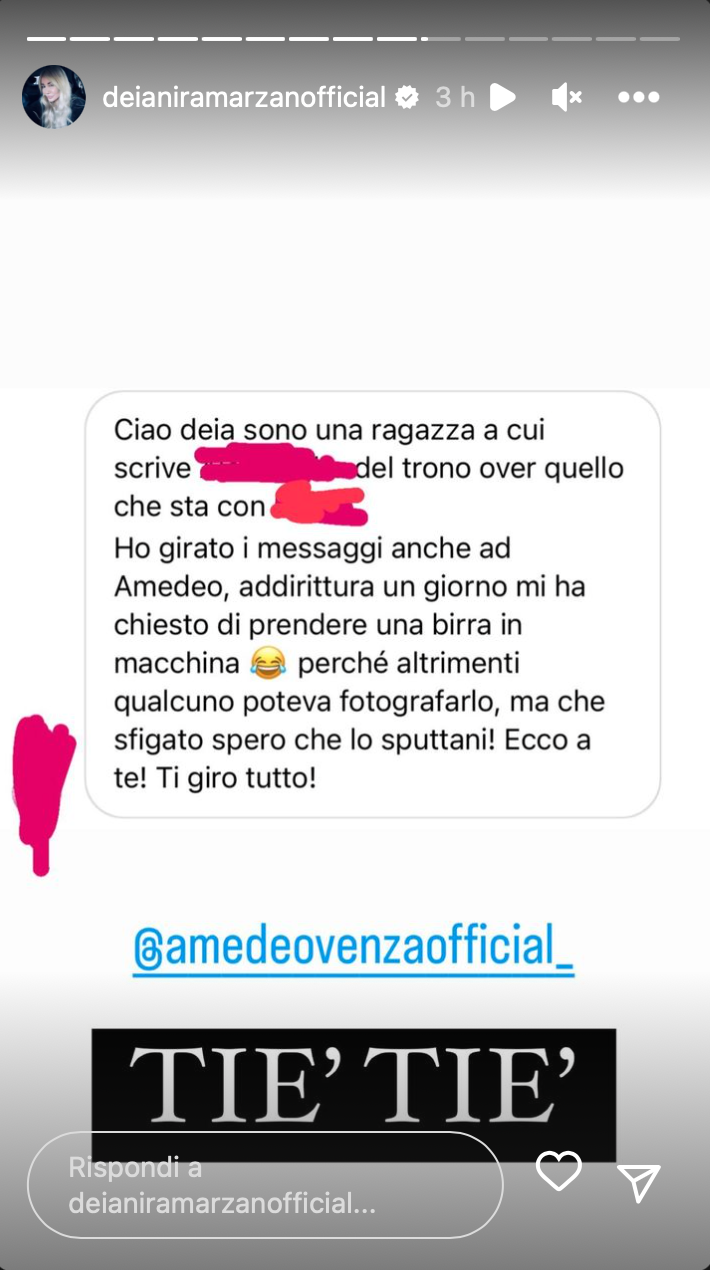
Task: Open the three-dot more options menu
Action: click(x=639, y=97)
